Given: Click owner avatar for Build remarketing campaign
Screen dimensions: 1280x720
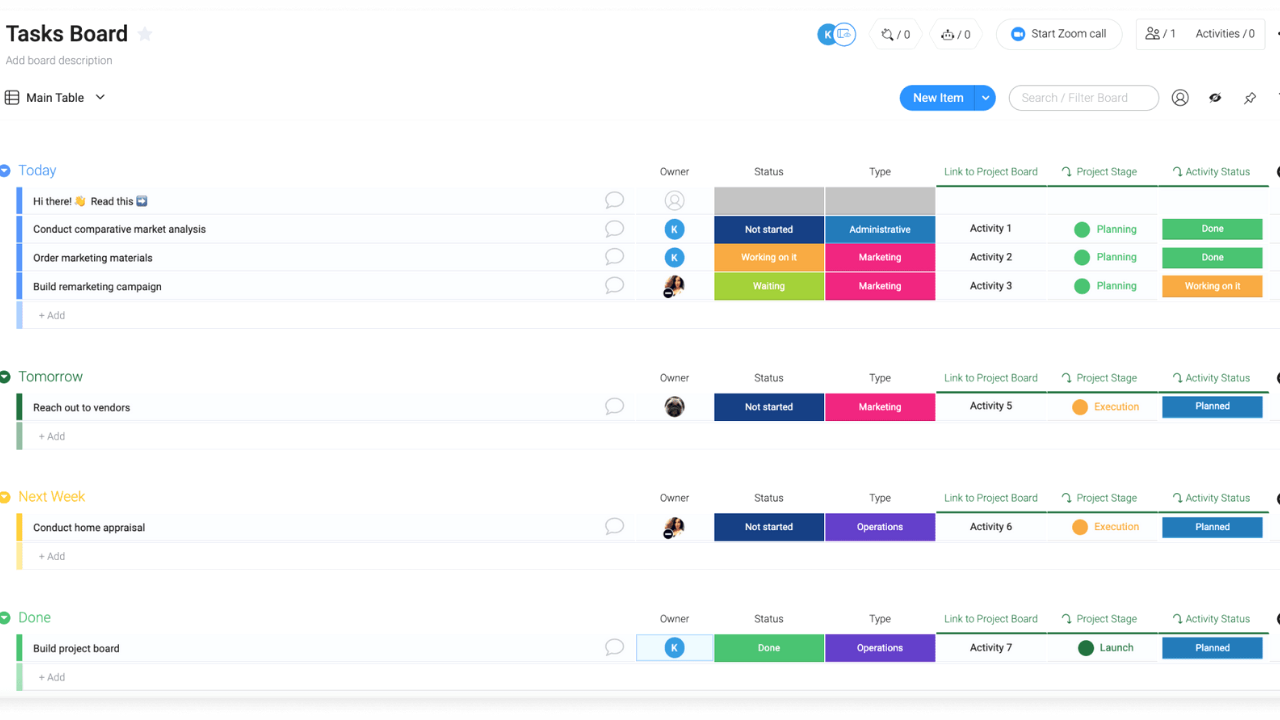Looking at the screenshot, I should point(675,286).
